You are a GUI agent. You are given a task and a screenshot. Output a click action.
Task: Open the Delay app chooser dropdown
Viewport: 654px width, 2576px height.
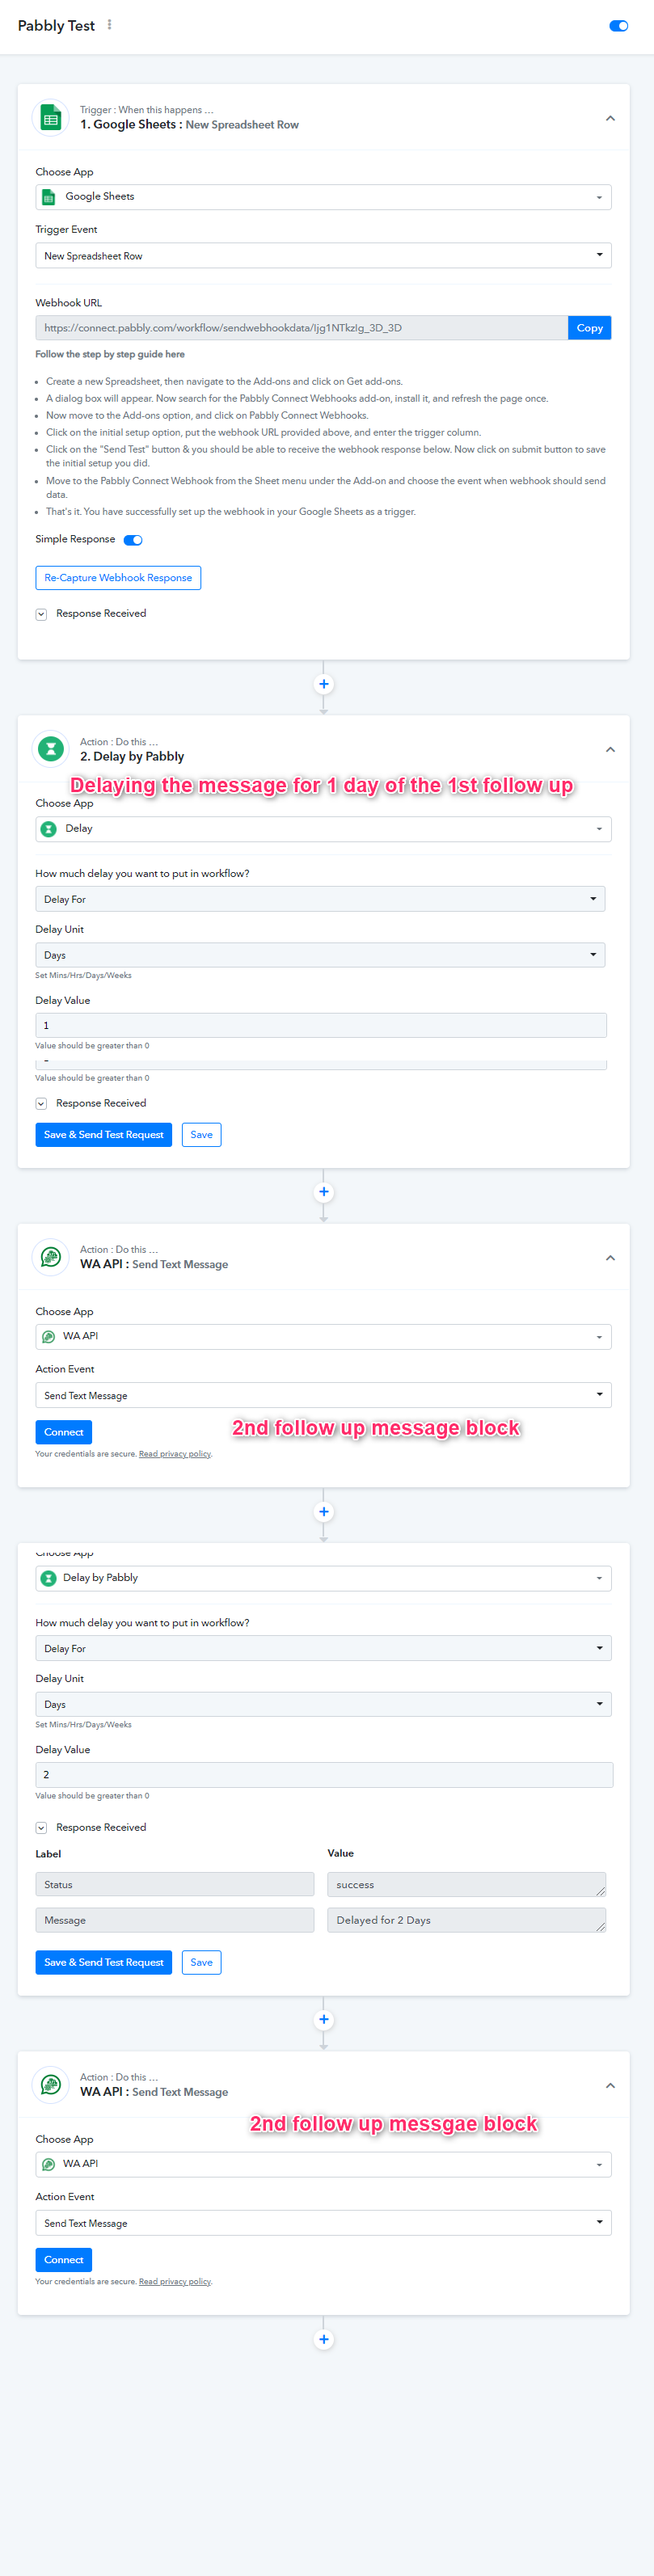(x=323, y=829)
